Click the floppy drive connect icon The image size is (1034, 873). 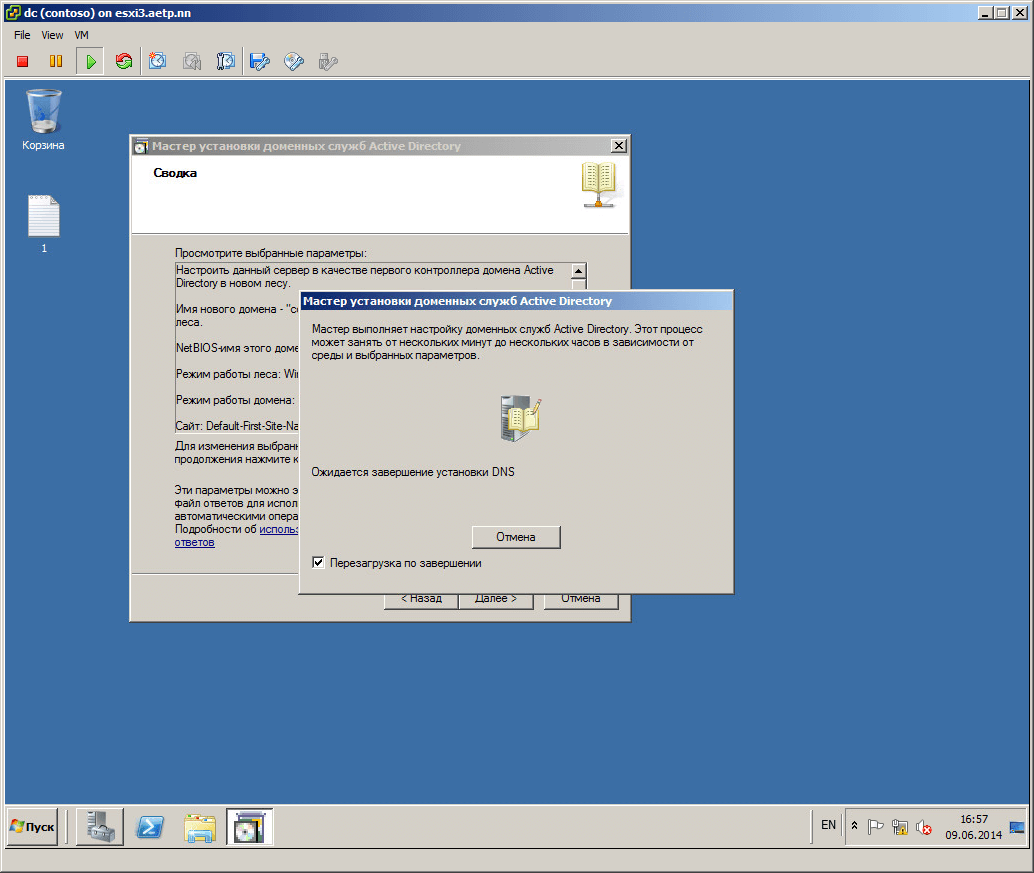(260, 62)
